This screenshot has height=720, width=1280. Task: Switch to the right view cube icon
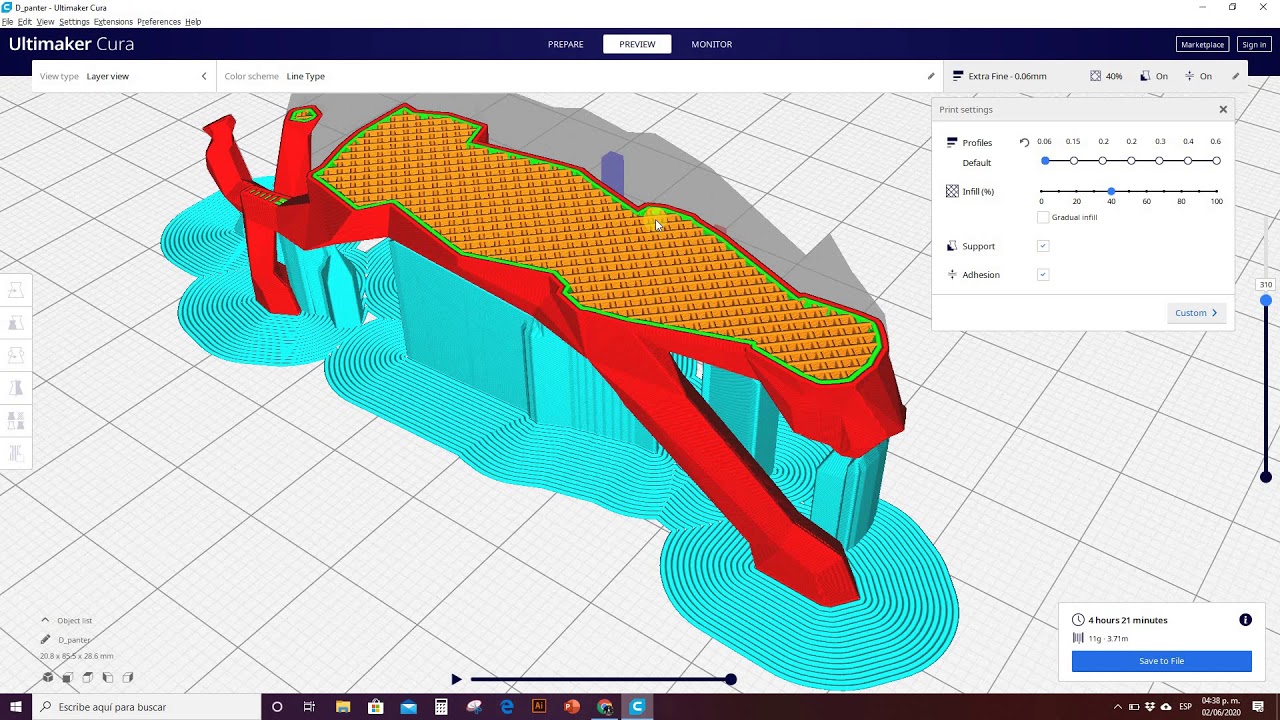click(x=128, y=677)
